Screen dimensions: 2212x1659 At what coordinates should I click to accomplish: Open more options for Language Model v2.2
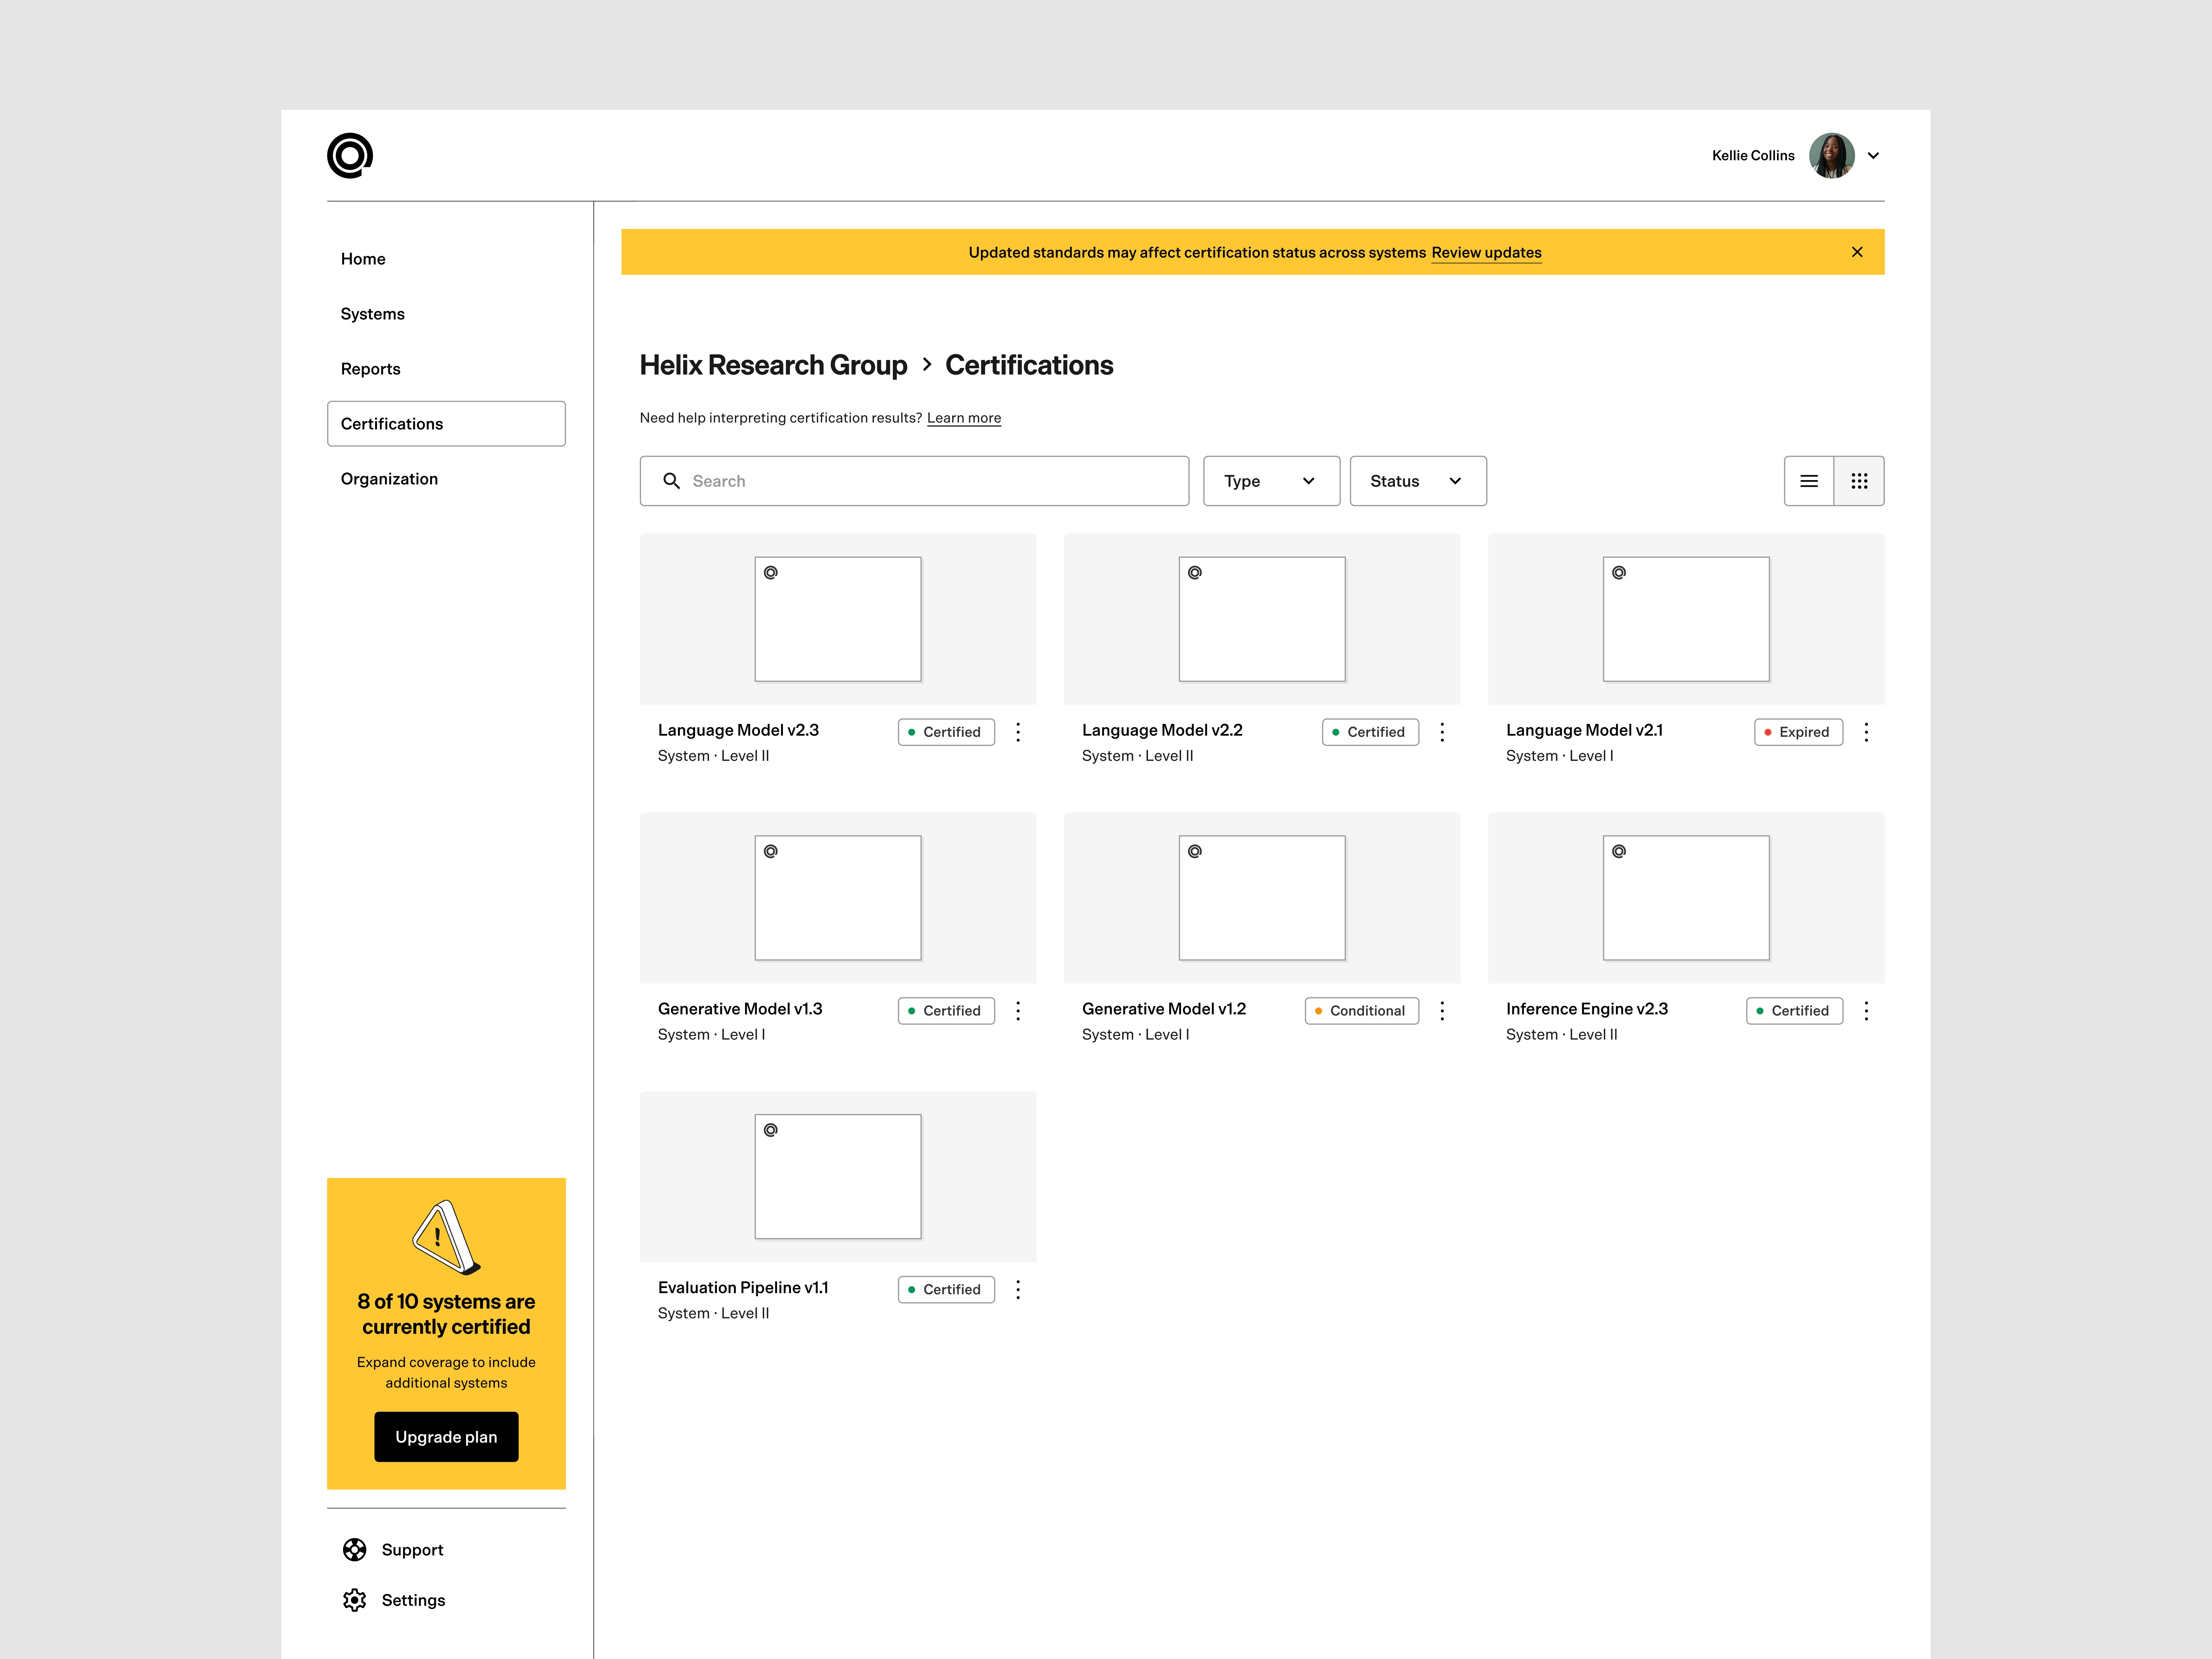pos(1442,732)
